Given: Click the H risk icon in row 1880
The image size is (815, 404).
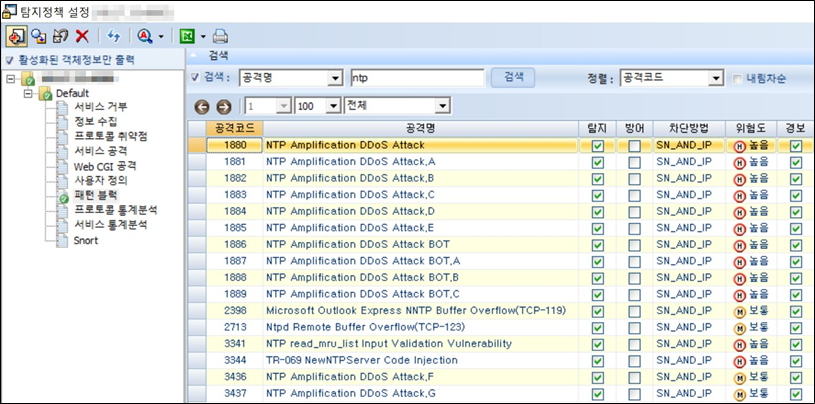Looking at the screenshot, I should (x=739, y=147).
